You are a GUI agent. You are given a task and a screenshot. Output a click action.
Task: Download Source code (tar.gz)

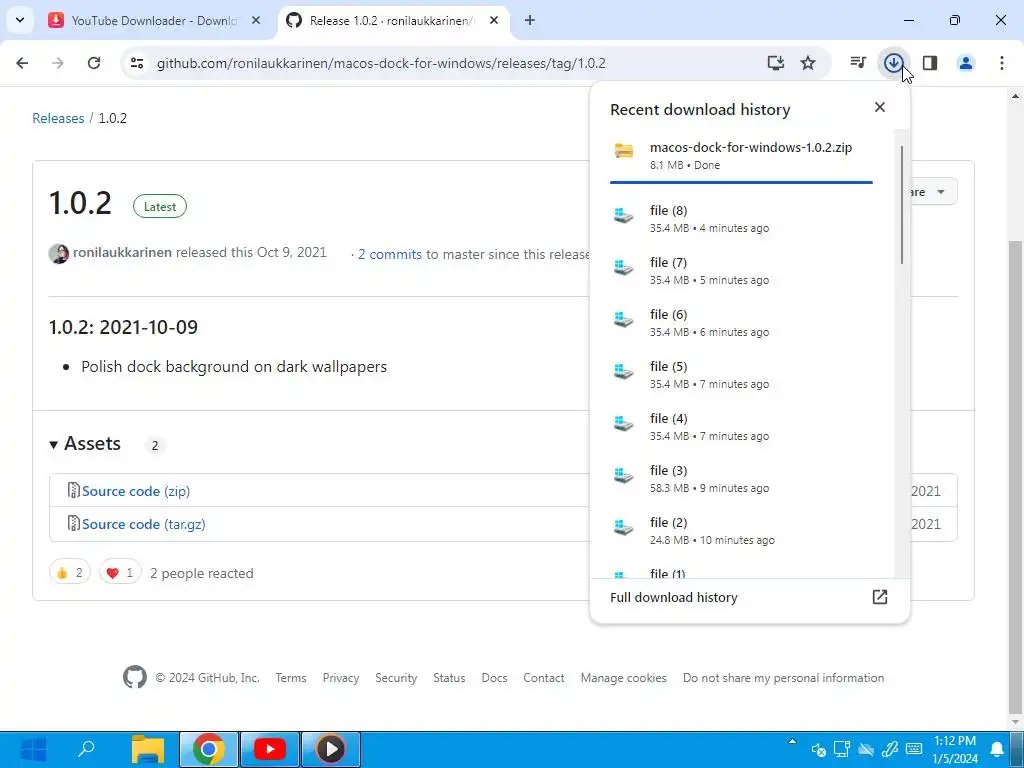144,524
